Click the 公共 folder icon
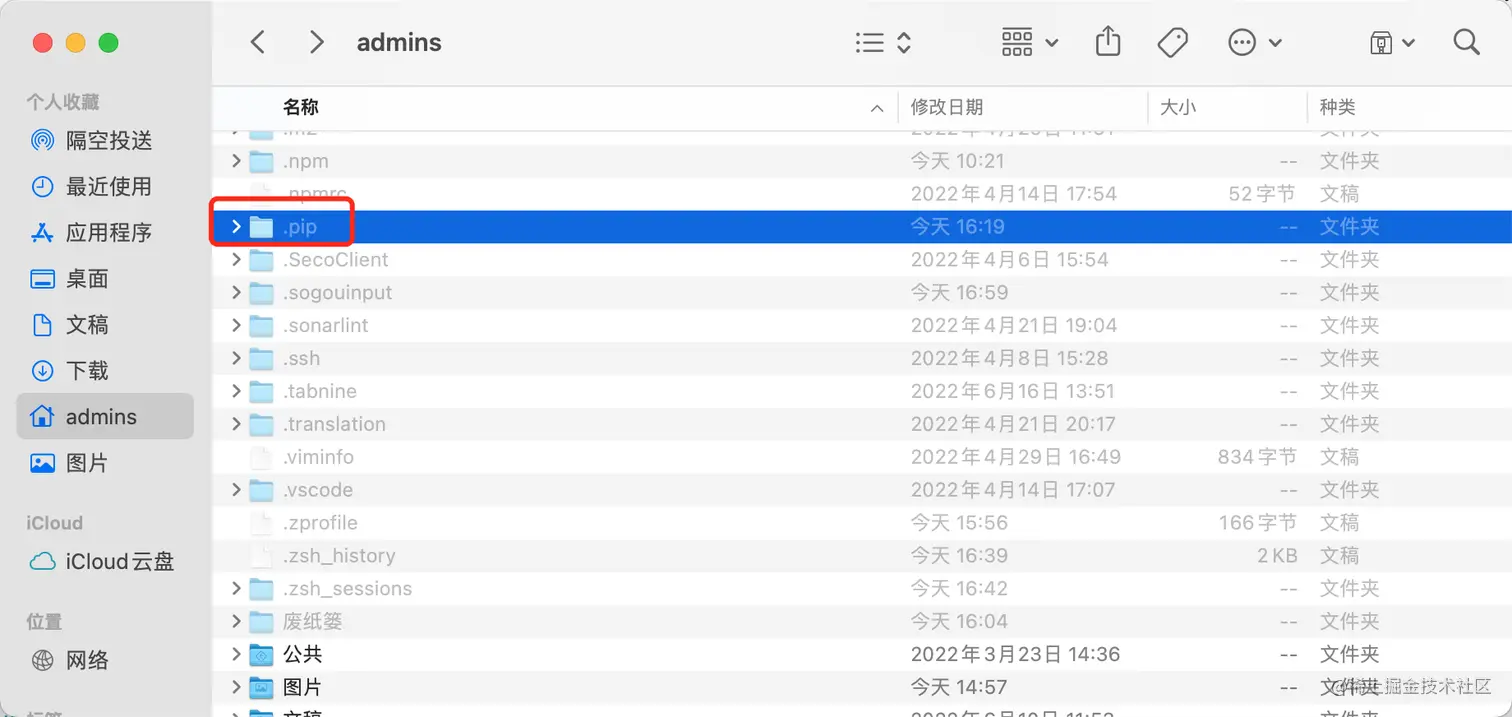Viewport: 1512px width, 717px height. pyautogui.click(x=261, y=655)
